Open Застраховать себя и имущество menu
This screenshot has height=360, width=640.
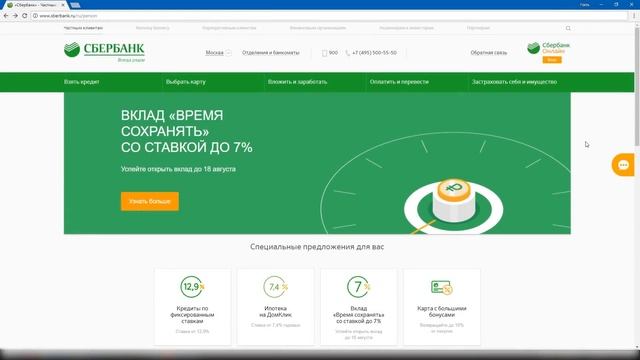[x=514, y=82]
